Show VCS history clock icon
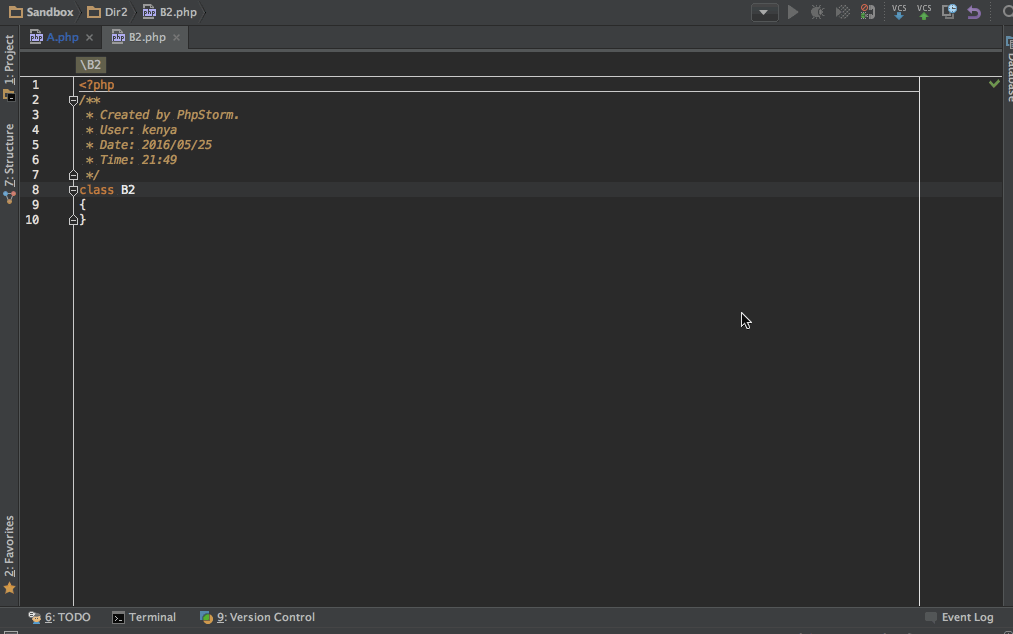 tap(949, 12)
